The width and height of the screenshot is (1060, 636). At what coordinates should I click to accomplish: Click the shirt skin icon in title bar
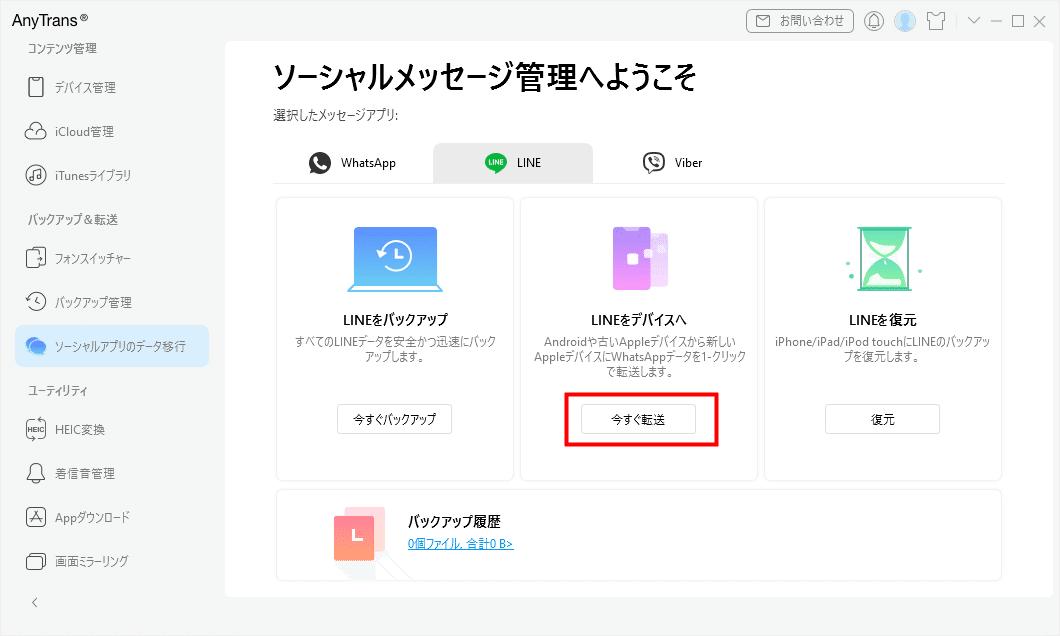pos(936,21)
